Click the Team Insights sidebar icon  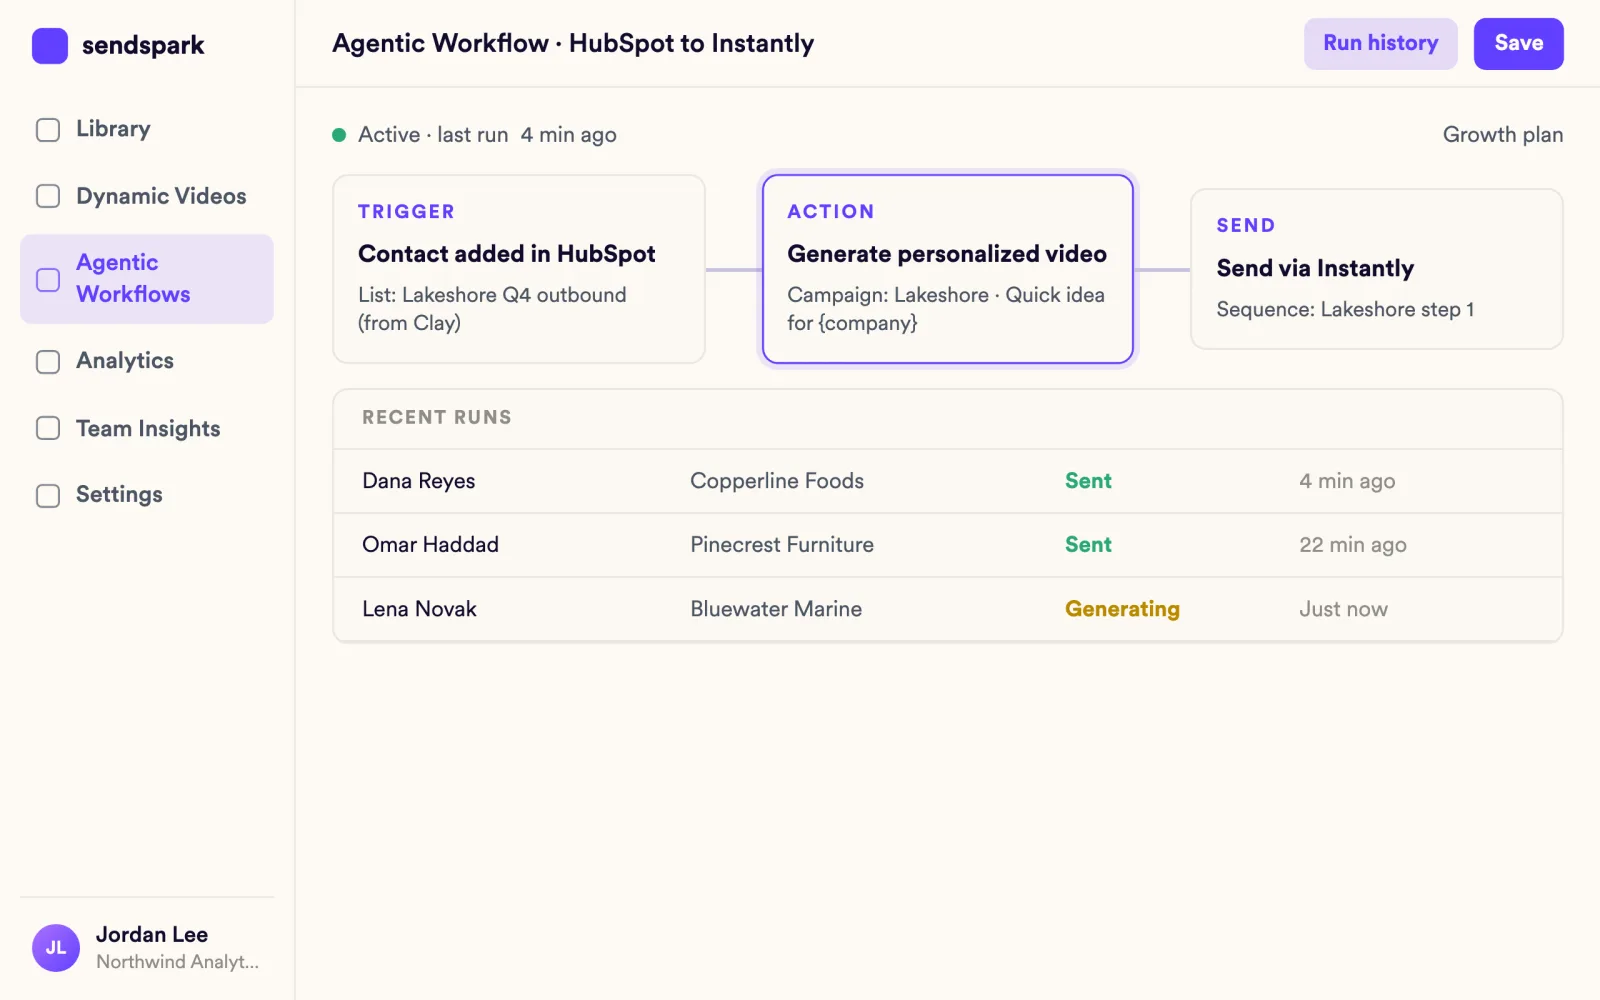coord(48,428)
